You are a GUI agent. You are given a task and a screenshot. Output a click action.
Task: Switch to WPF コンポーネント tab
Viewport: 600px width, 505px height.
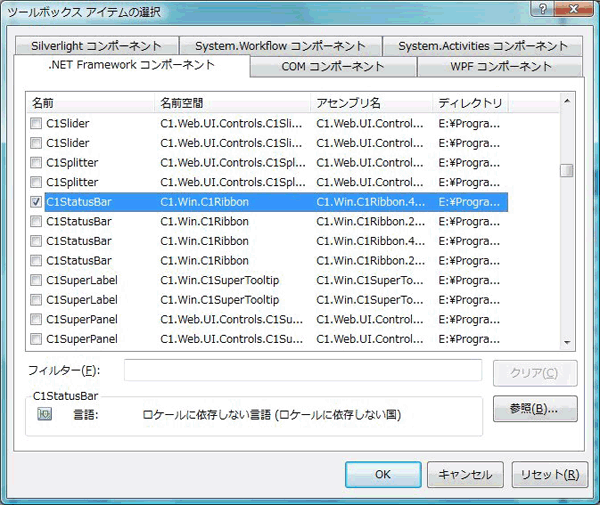point(501,67)
